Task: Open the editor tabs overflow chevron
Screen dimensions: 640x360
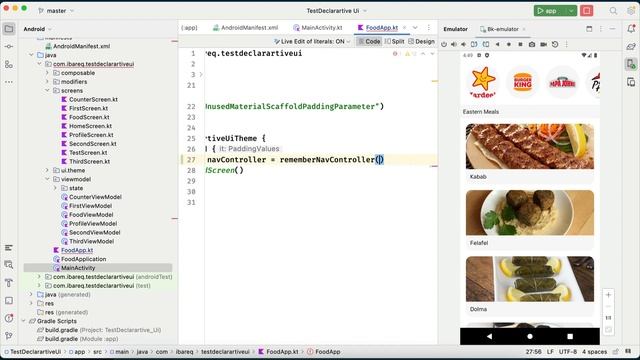Action: pyautogui.click(x=415, y=28)
